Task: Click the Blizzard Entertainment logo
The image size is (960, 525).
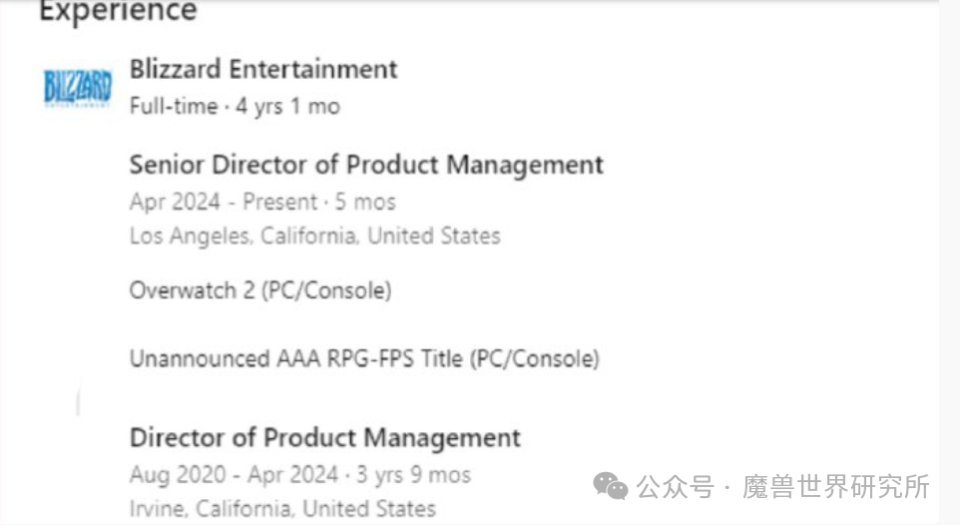Action: coord(77,87)
